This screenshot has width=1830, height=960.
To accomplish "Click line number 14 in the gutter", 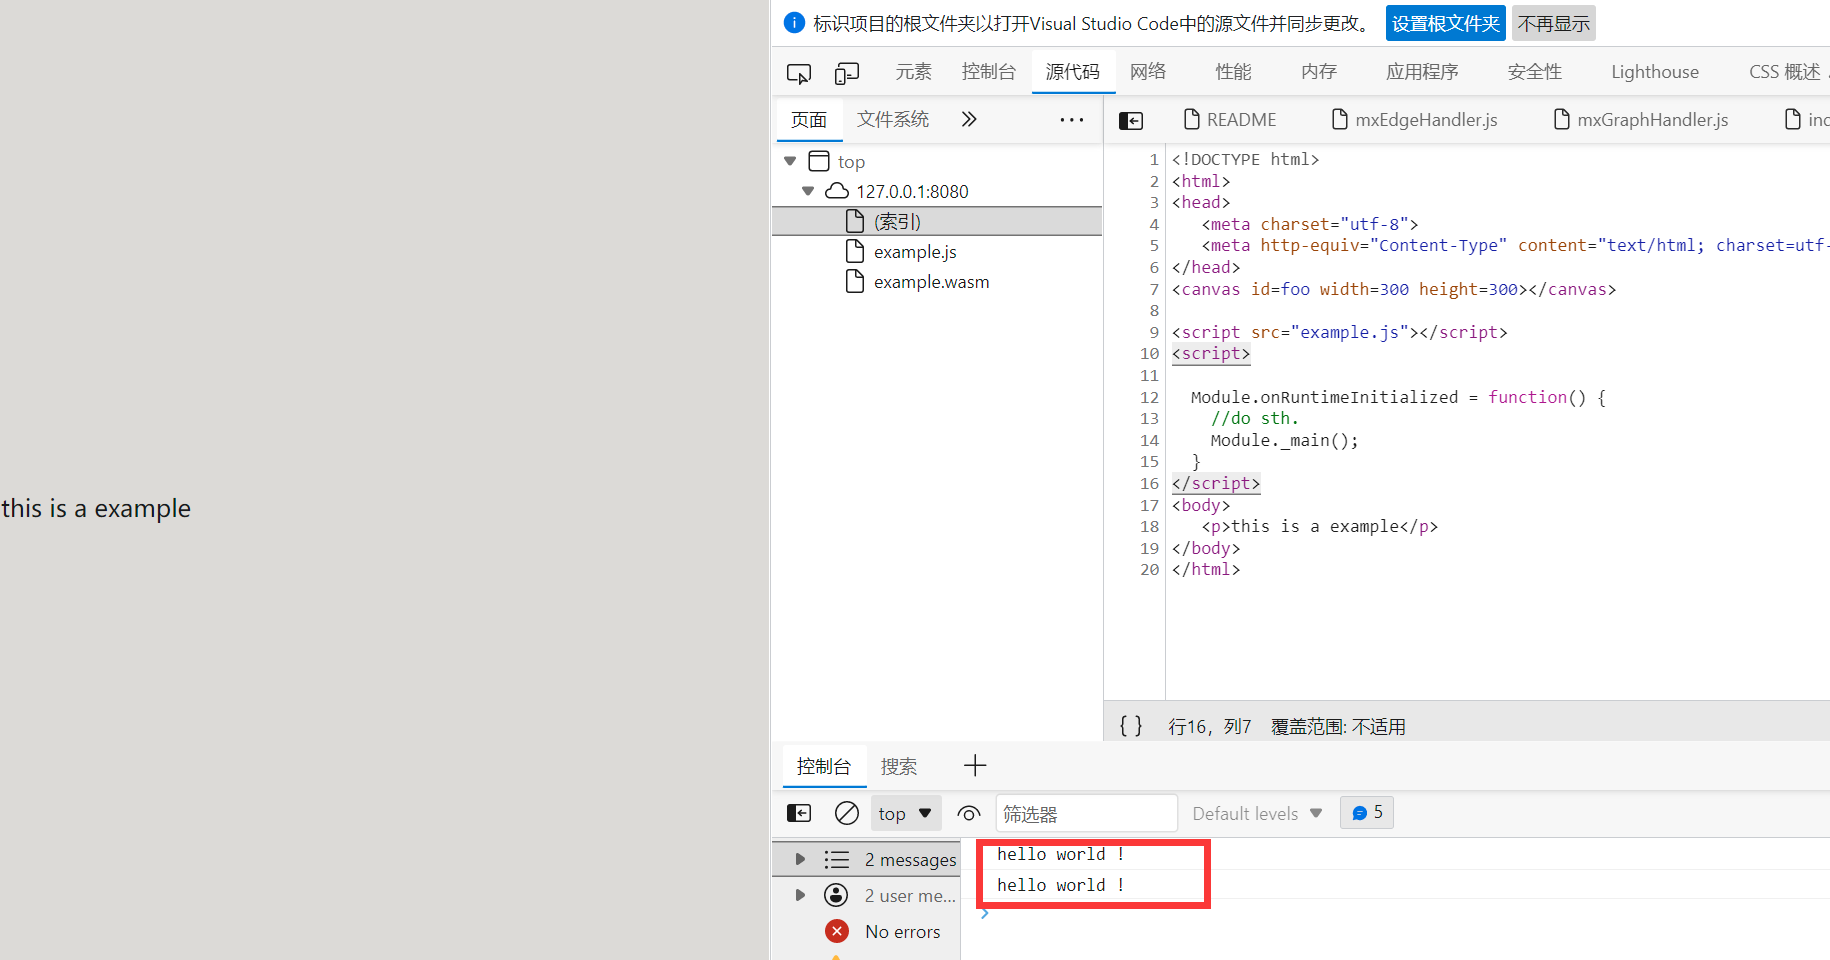I will (x=1149, y=440).
